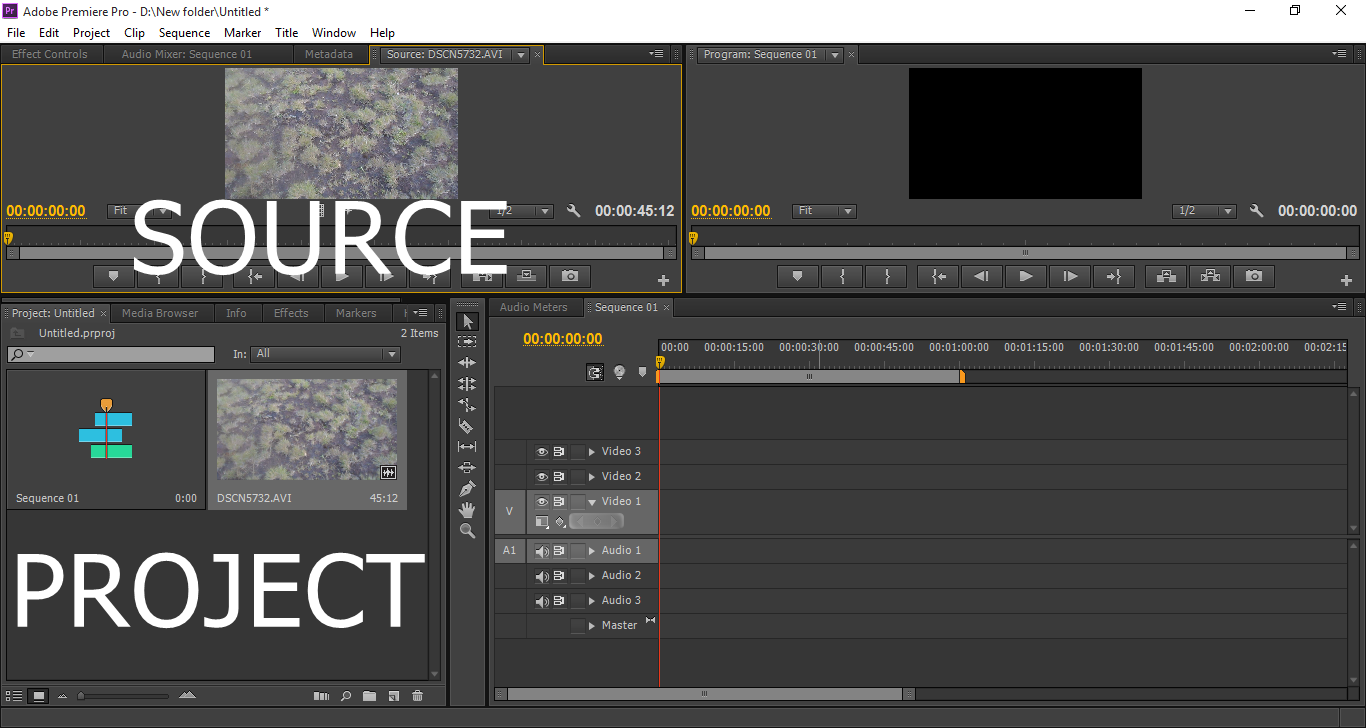Switch to the Audio Meters tab
Image resolution: width=1366 pixels, height=728 pixels.
[533, 307]
